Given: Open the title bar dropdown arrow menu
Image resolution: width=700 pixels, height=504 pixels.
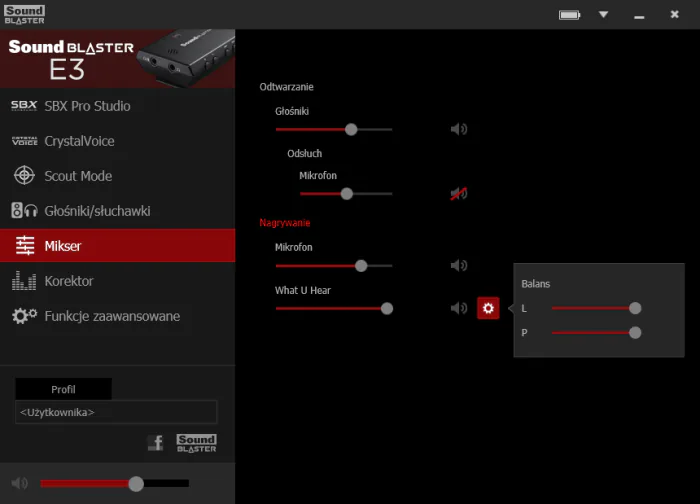Looking at the screenshot, I should pyautogui.click(x=604, y=15).
